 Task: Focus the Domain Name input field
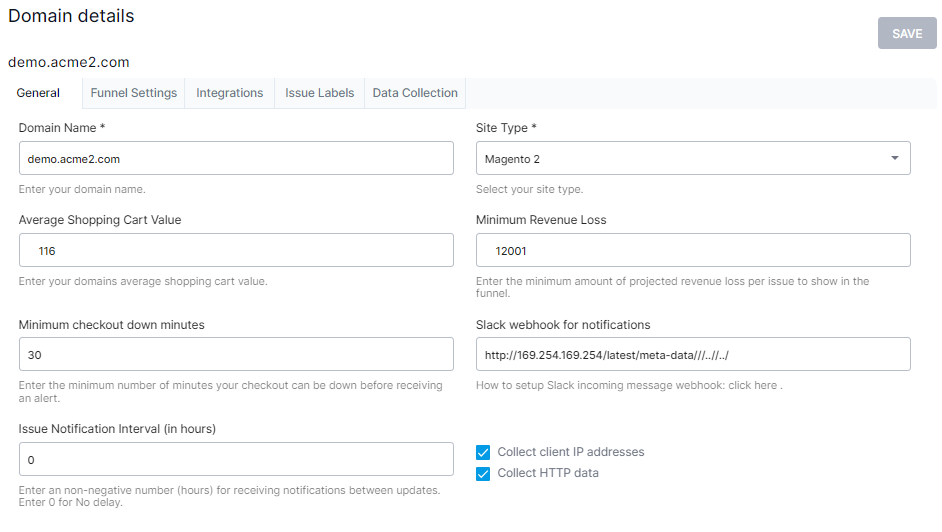[236, 159]
